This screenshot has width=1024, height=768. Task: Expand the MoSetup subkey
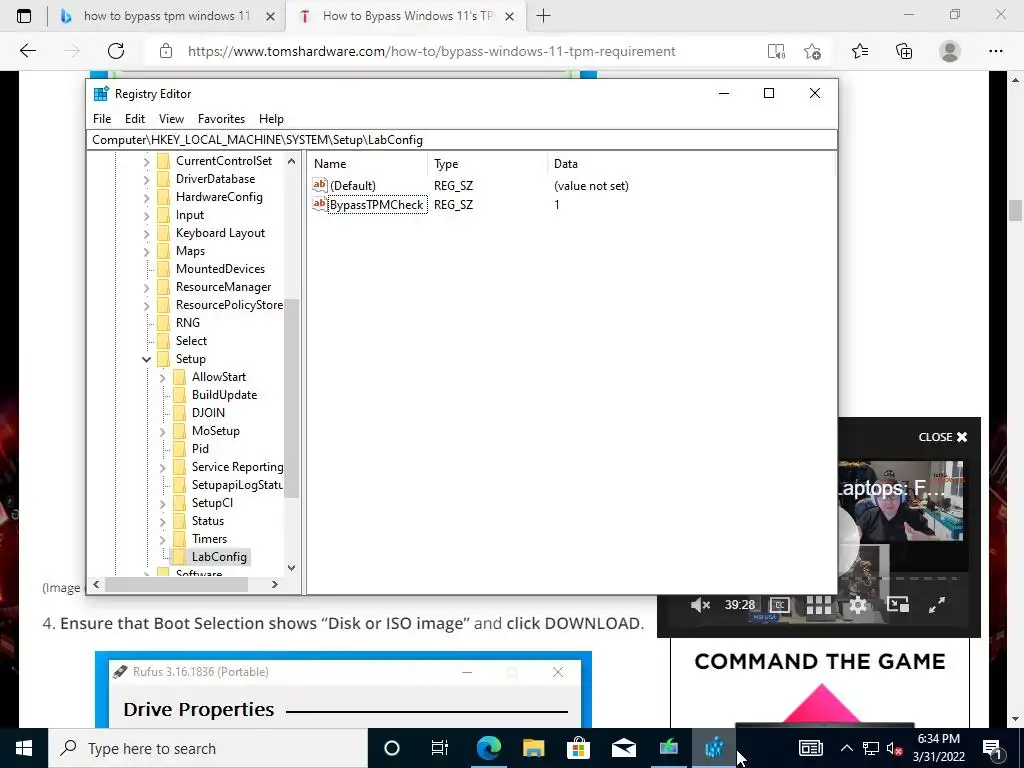coord(163,432)
